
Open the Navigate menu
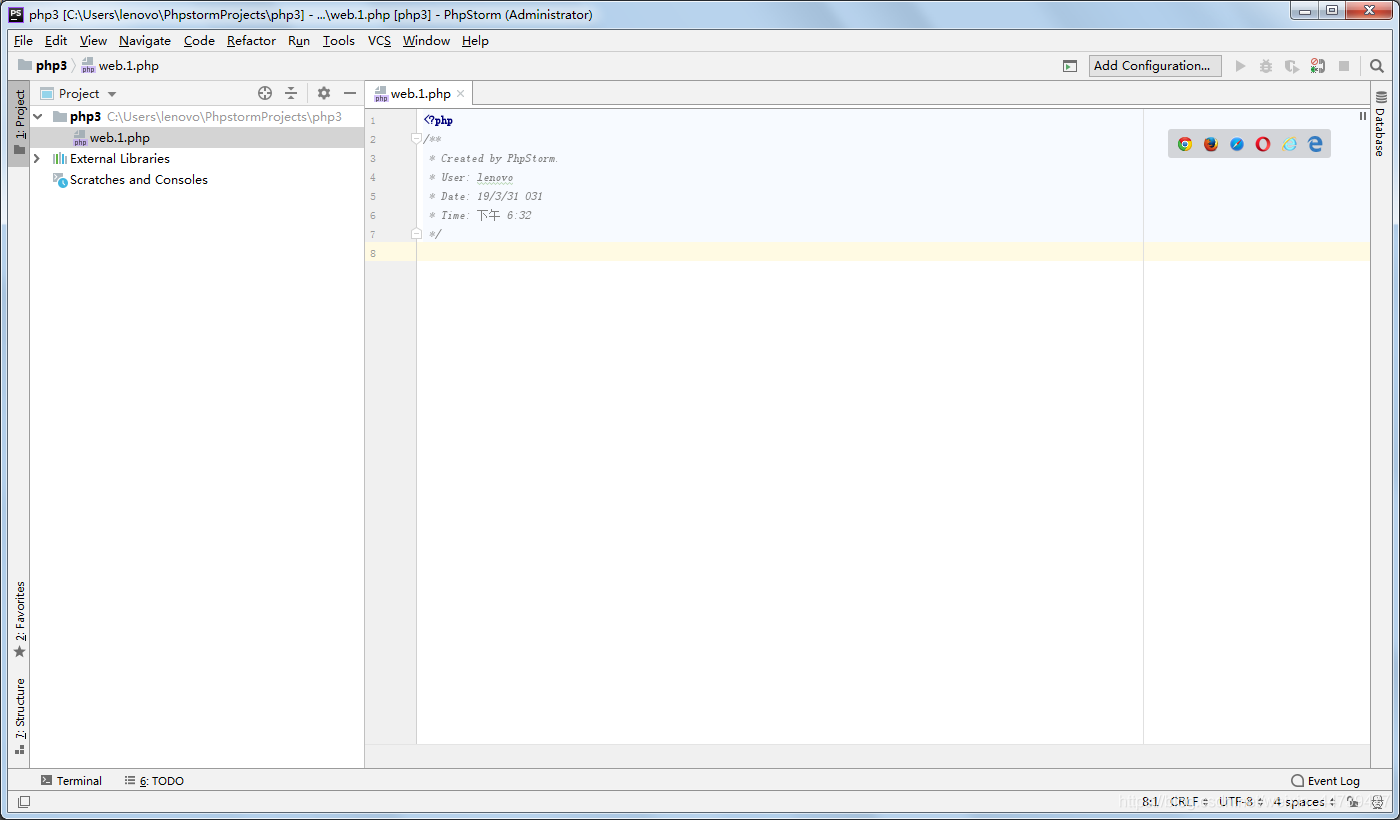coord(145,41)
